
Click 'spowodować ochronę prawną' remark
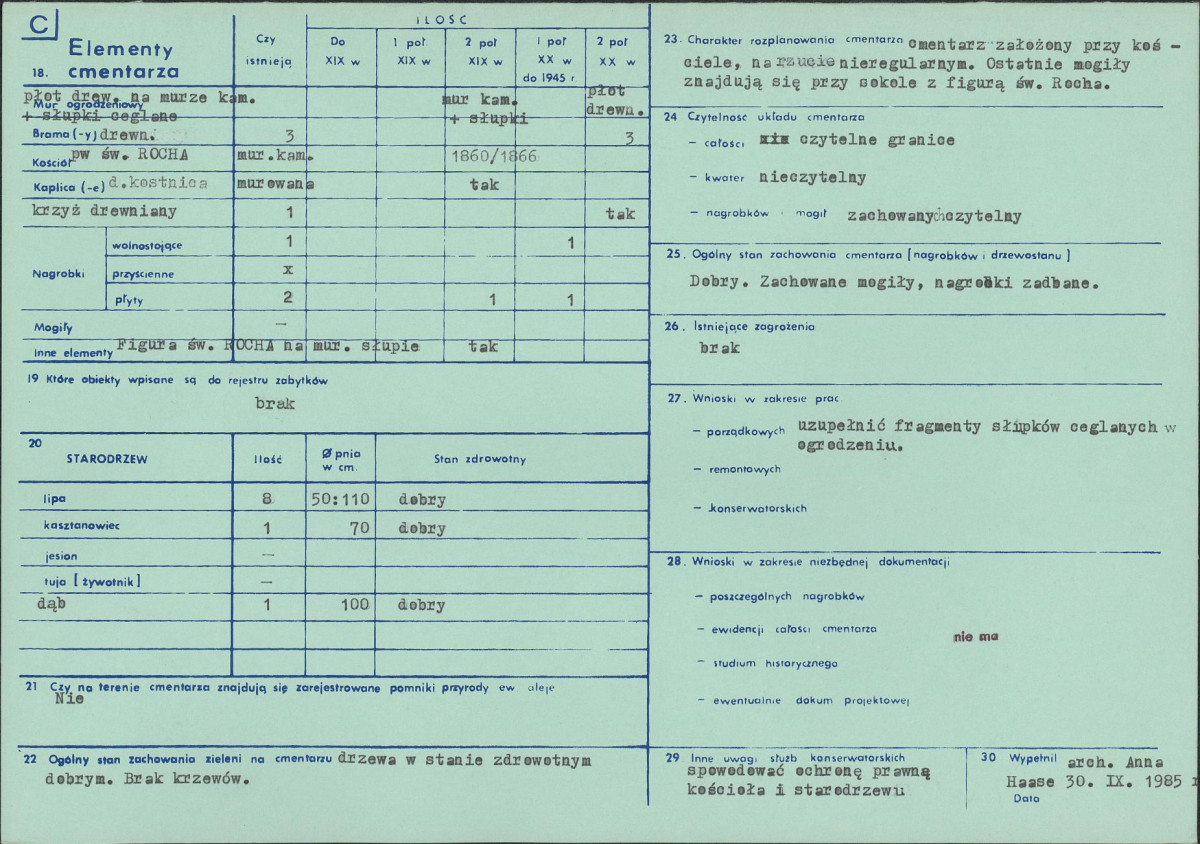[811, 773]
